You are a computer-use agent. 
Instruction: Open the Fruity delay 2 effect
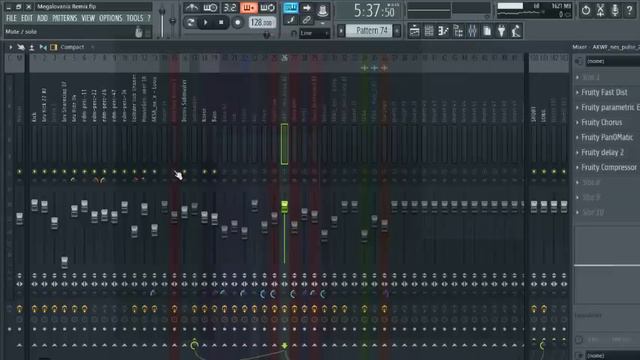click(602, 153)
